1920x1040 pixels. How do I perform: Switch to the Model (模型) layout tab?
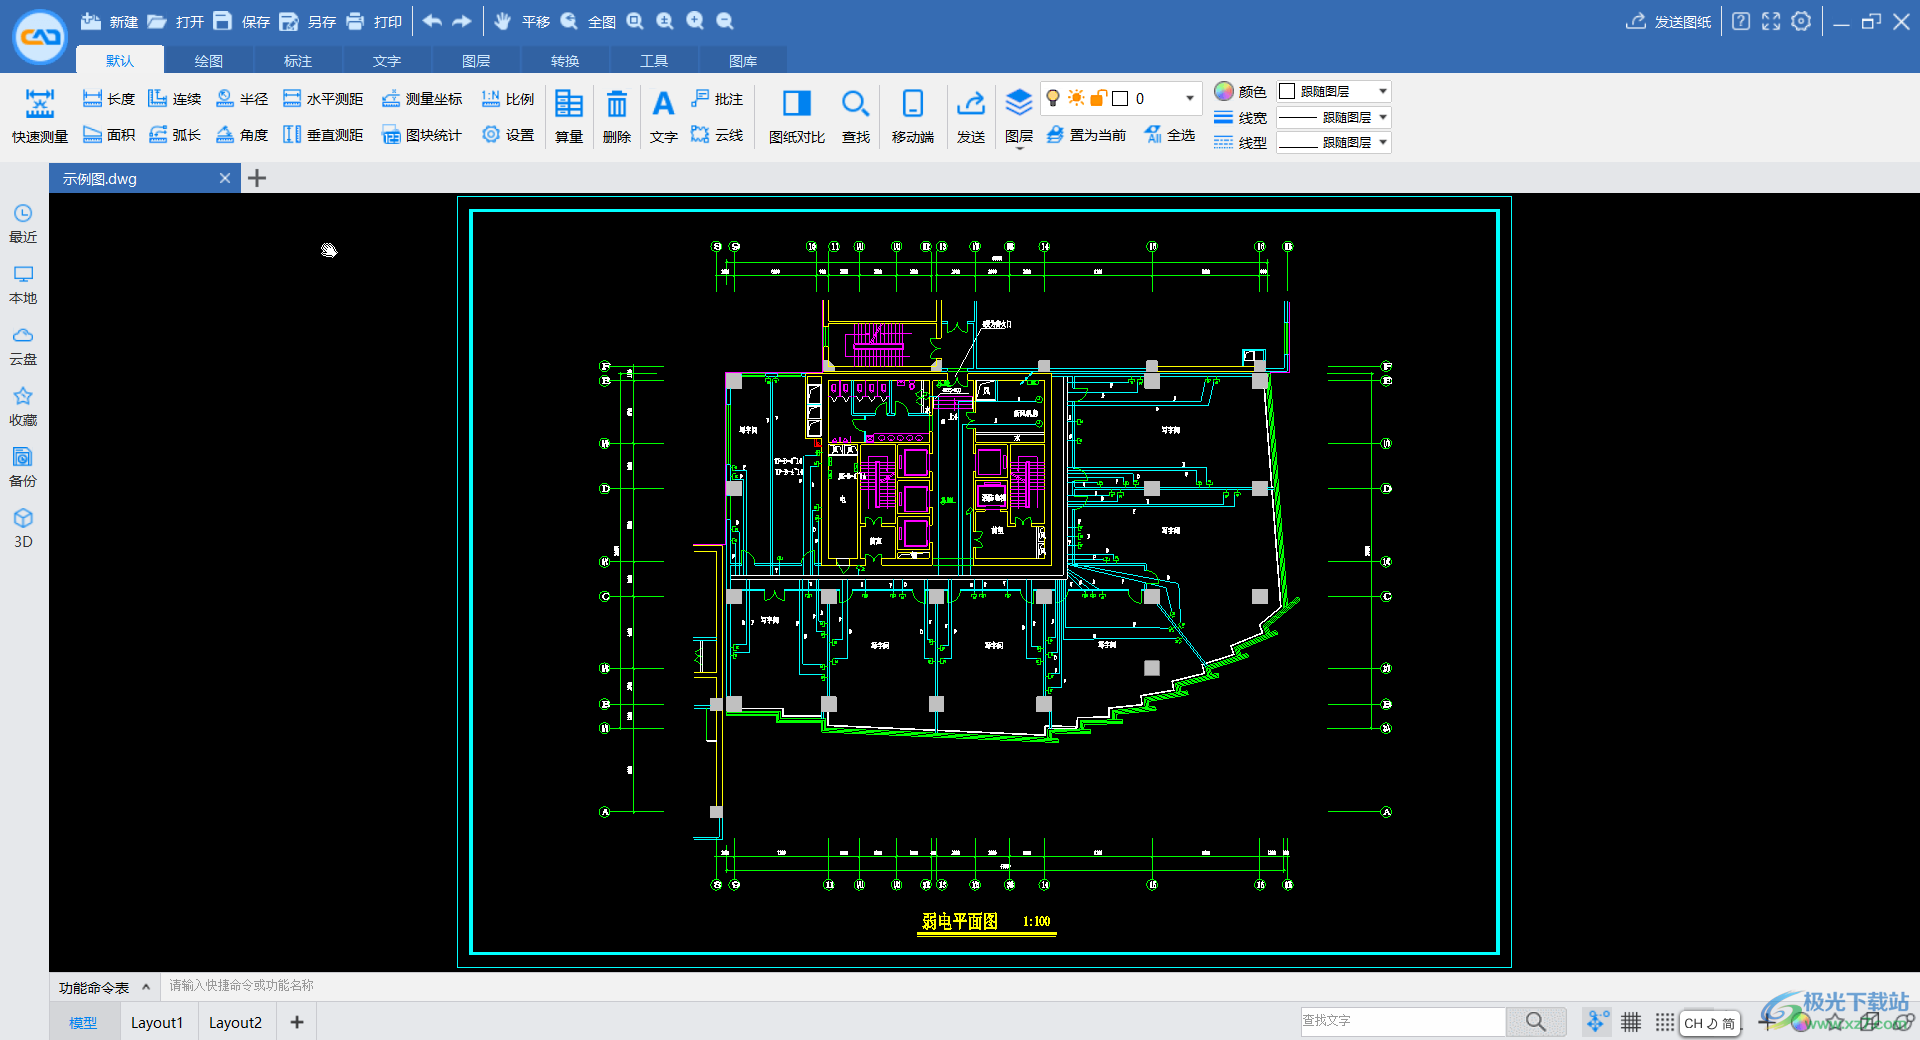click(83, 1022)
